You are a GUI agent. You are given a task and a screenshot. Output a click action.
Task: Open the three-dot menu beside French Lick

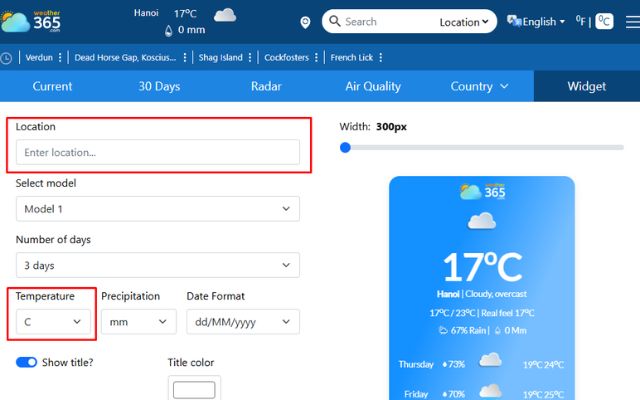point(380,57)
